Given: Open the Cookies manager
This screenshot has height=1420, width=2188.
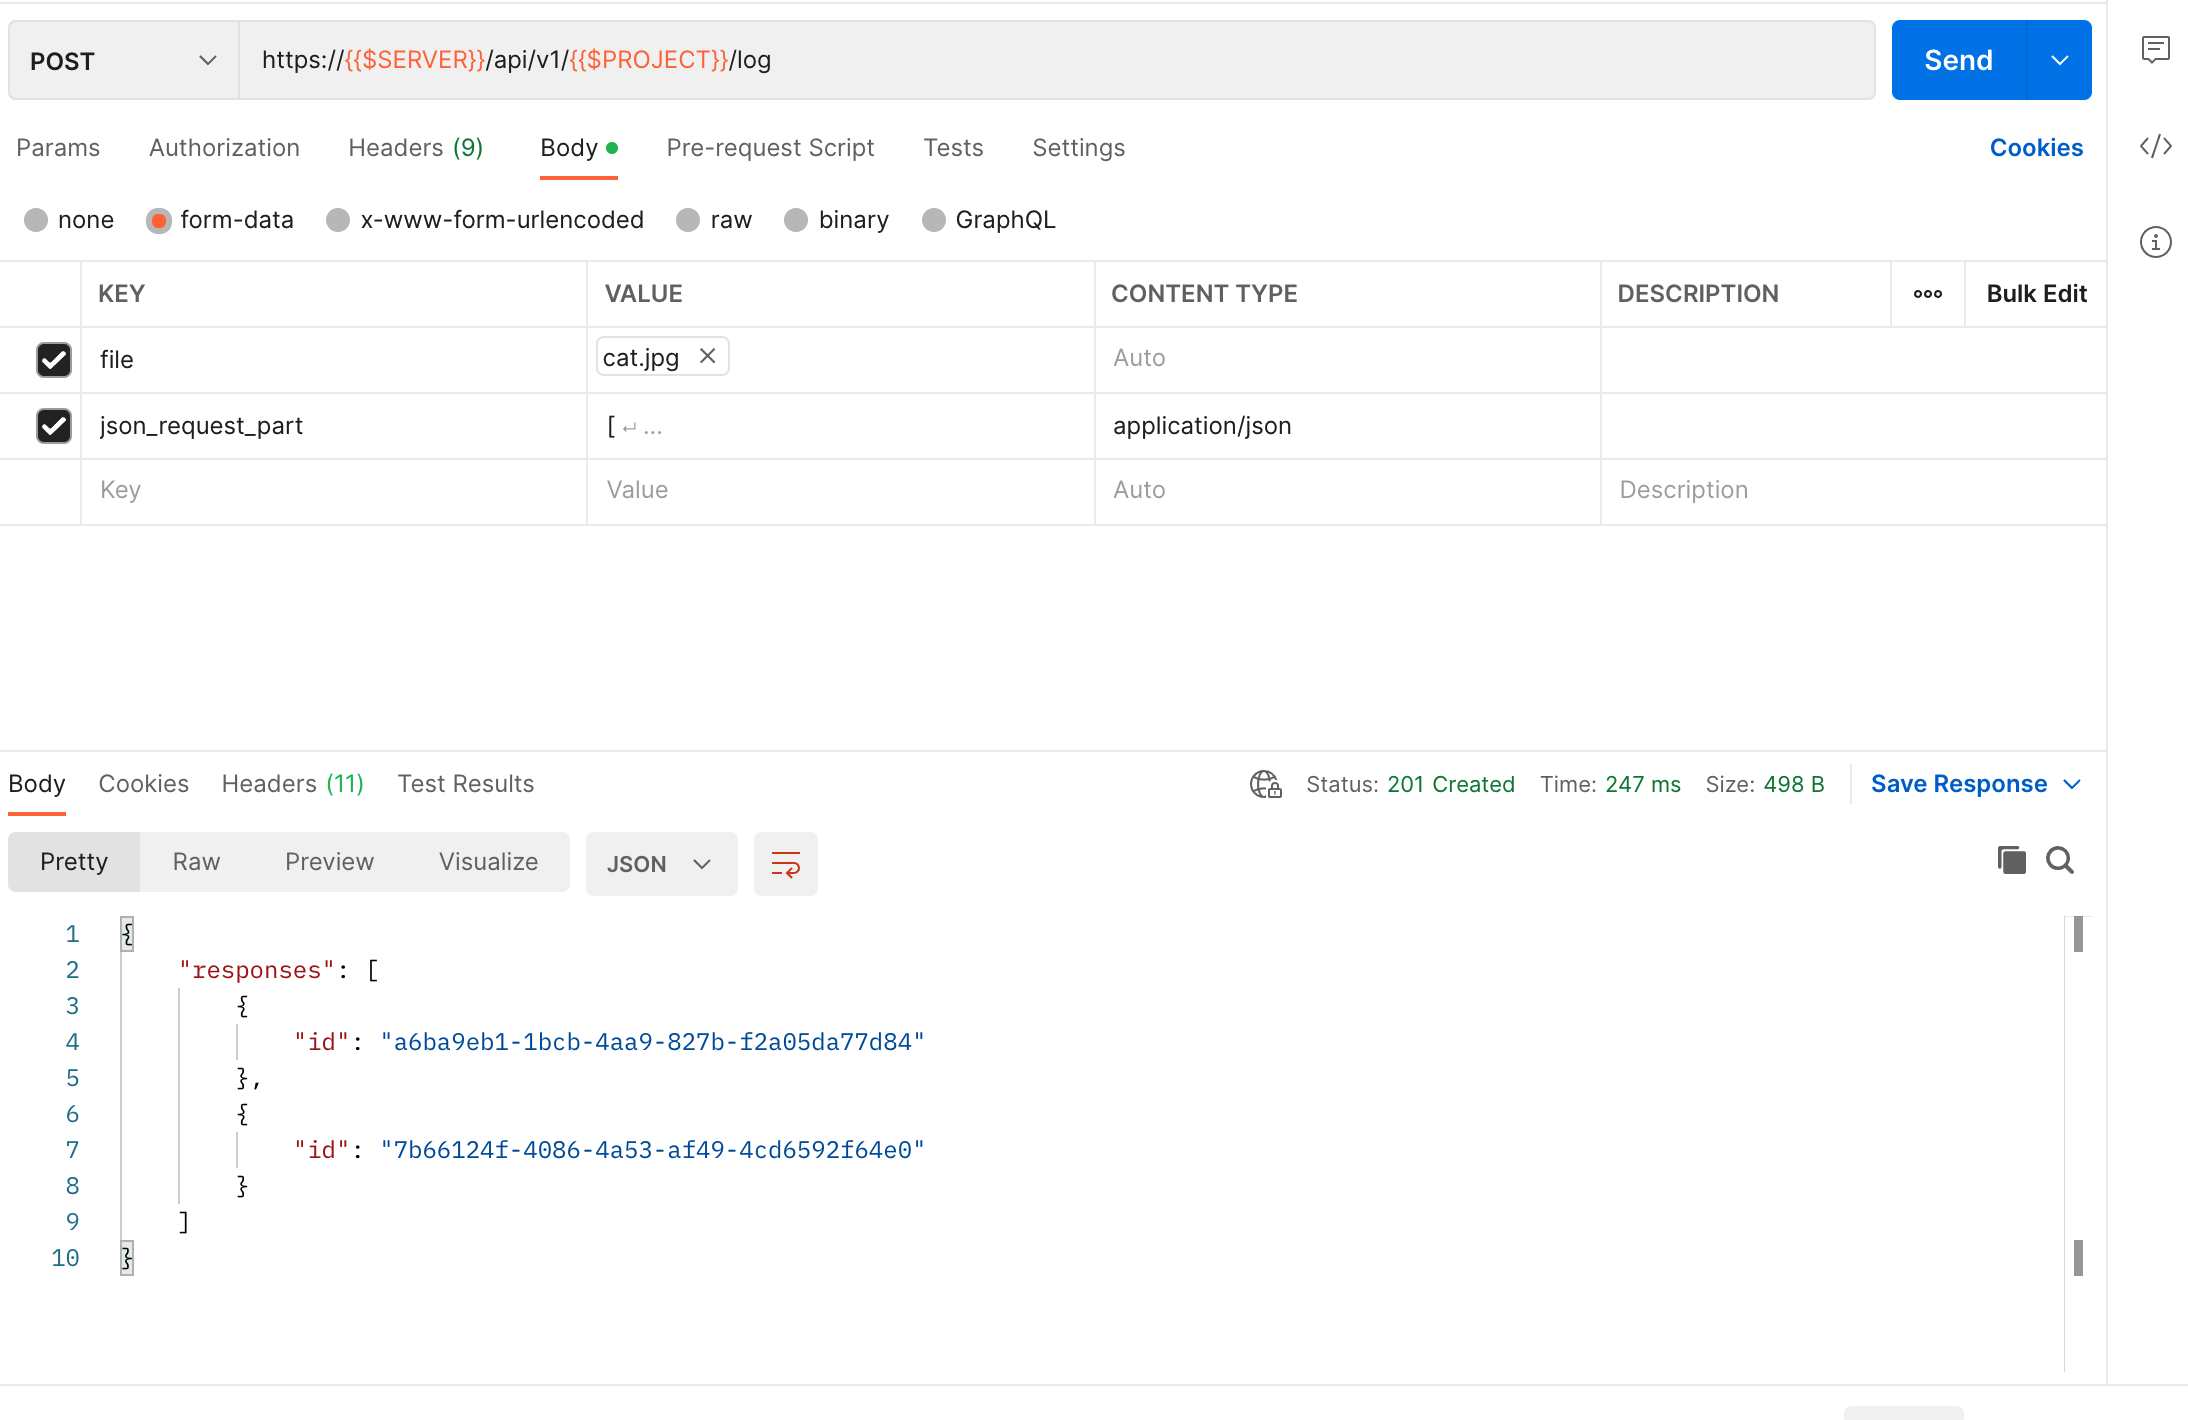Looking at the screenshot, I should click(2036, 147).
